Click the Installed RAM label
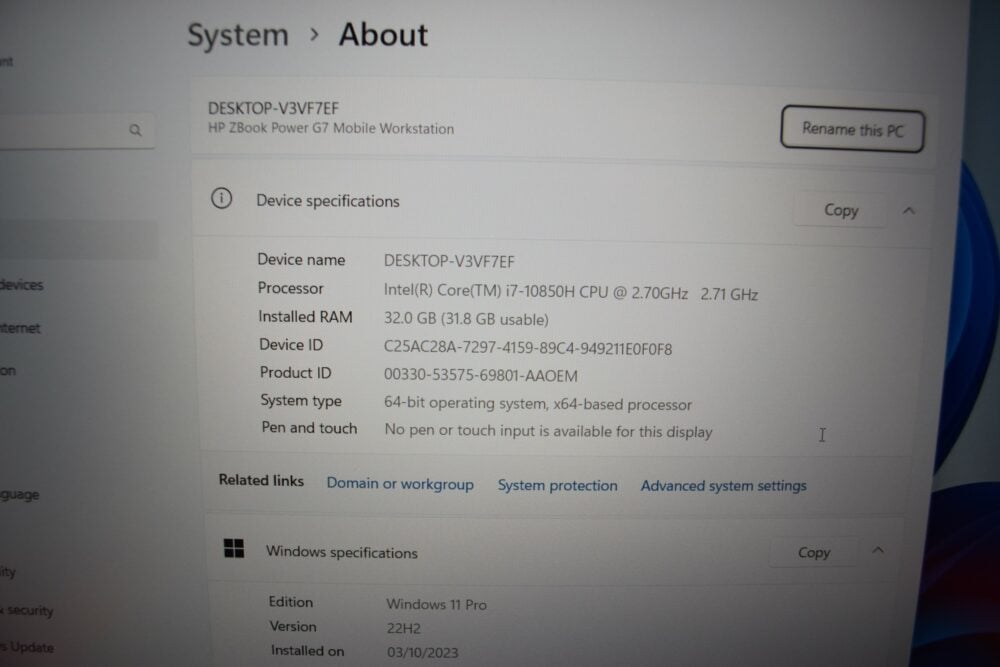The image size is (1000, 667). (305, 317)
